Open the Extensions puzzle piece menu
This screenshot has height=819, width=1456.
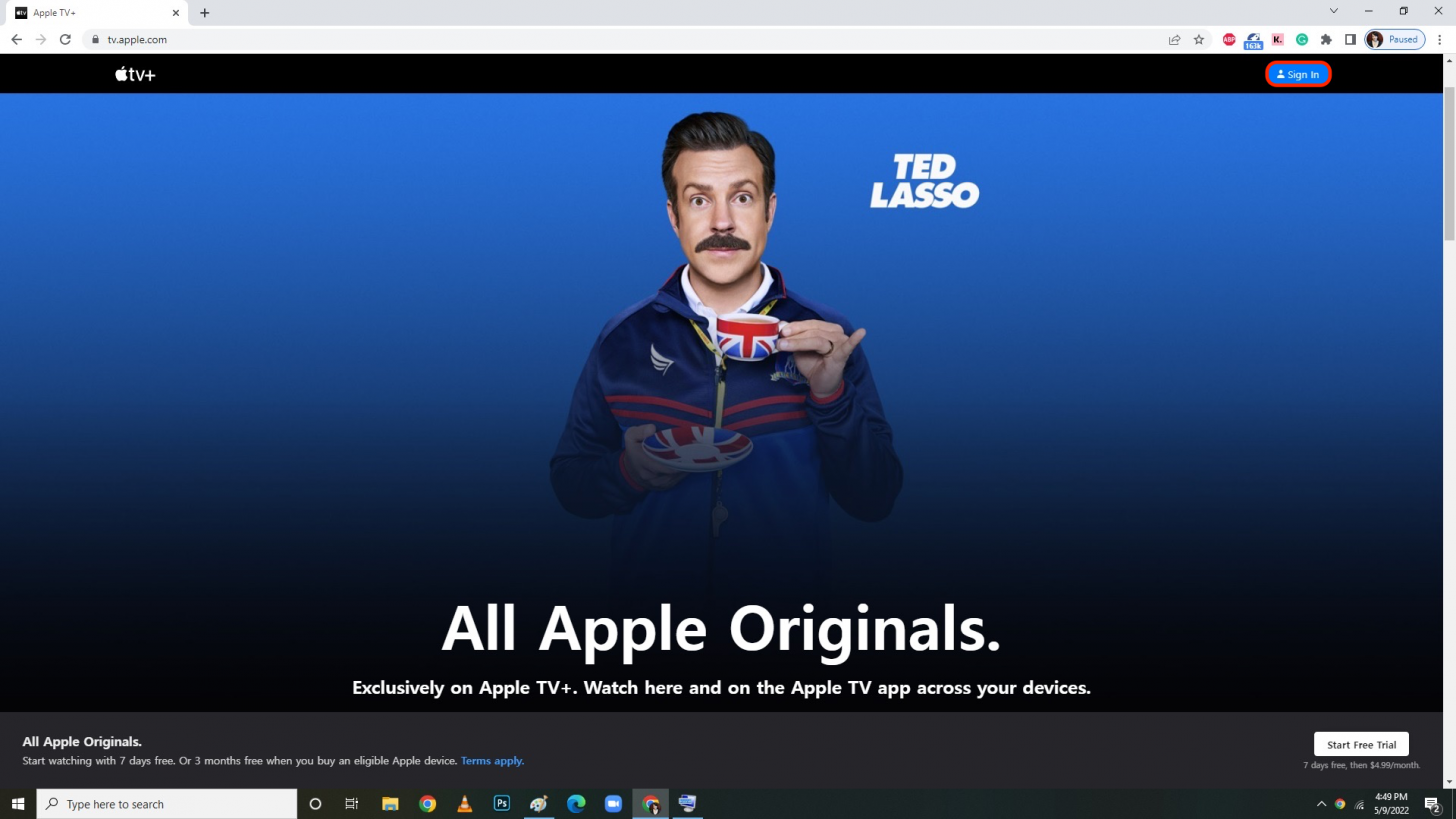click(x=1326, y=40)
